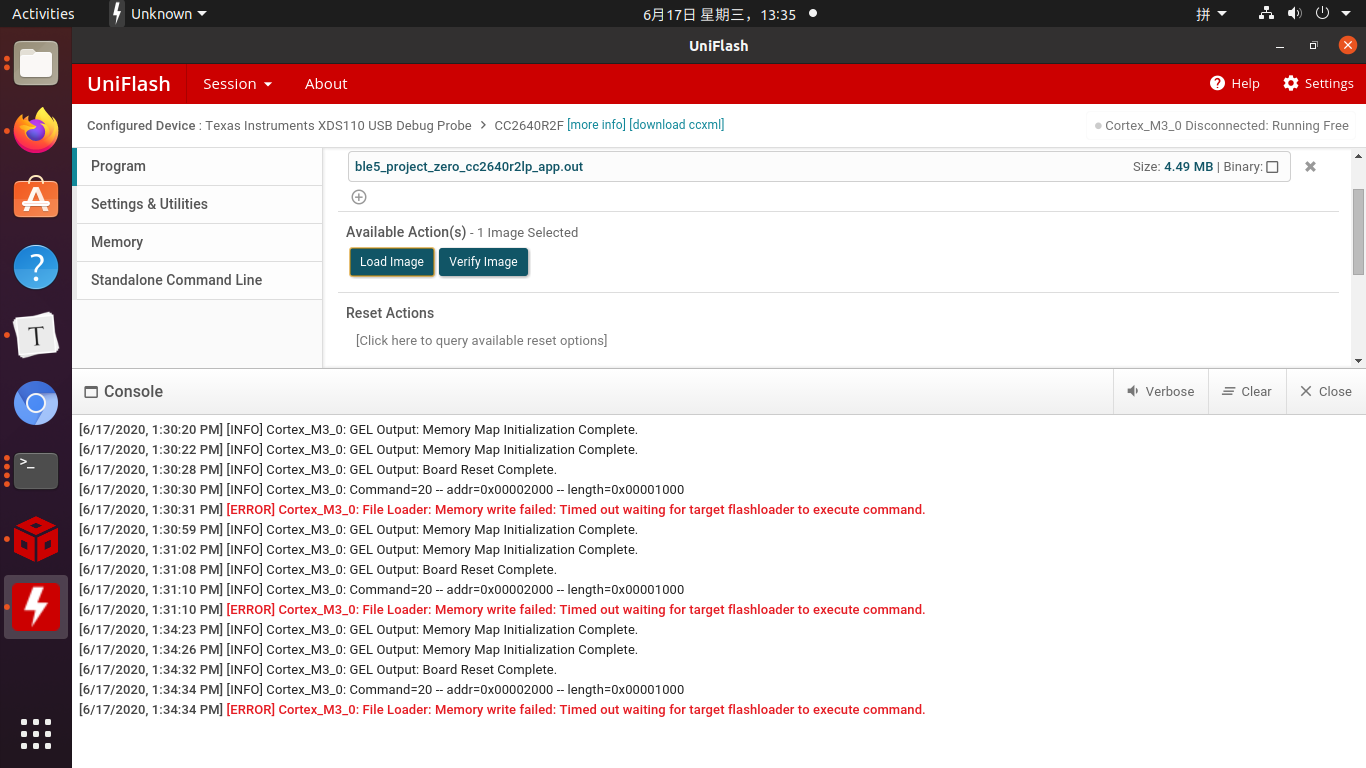Select the 1:30:31 PM error log line
The width and height of the screenshot is (1366, 768).
click(502, 510)
